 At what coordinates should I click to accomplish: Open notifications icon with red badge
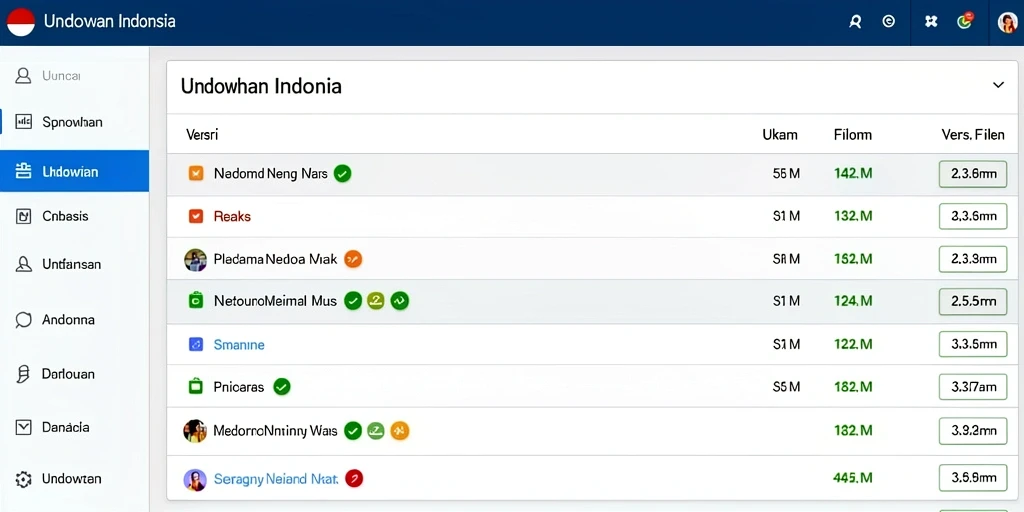[x=965, y=21]
